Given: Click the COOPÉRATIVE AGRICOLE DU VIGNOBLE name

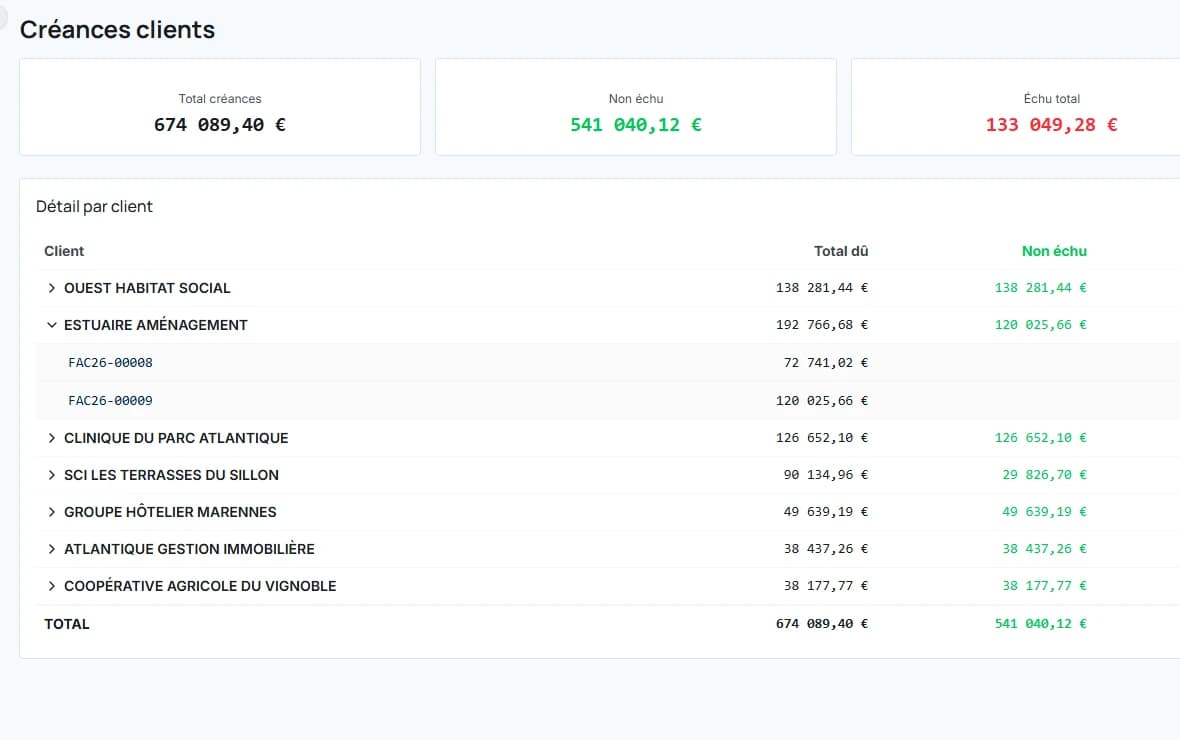Looking at the screenshot, I should [x=200, y=586].
